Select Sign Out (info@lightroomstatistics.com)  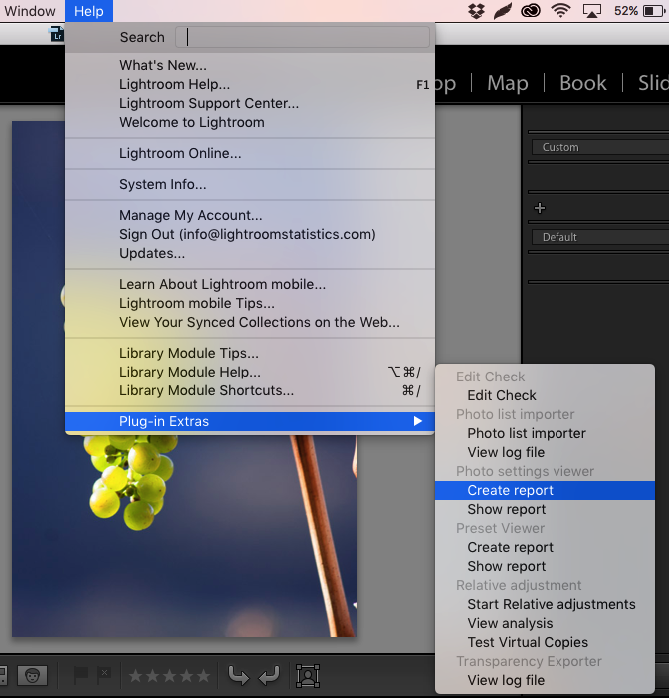(x=250, y=234)
